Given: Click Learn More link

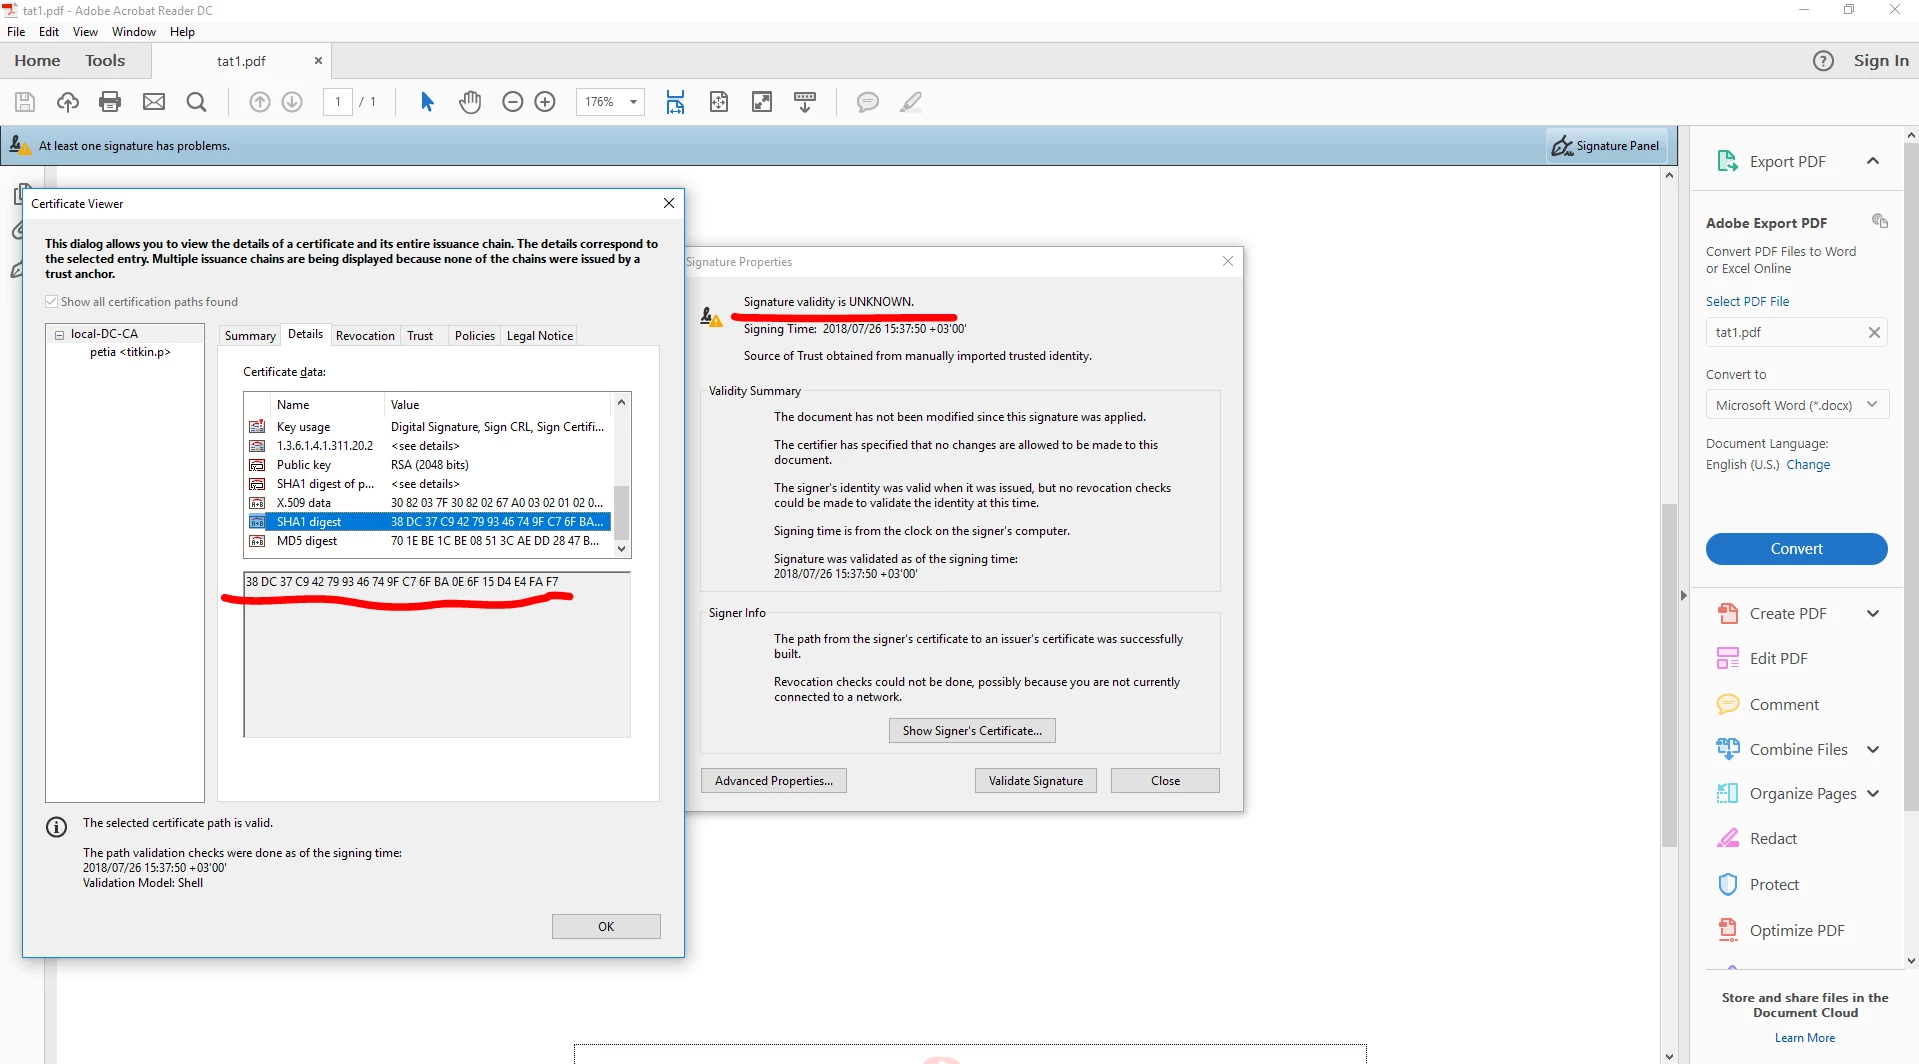Looking at the screenshot, I should tap(1805, 1038).
